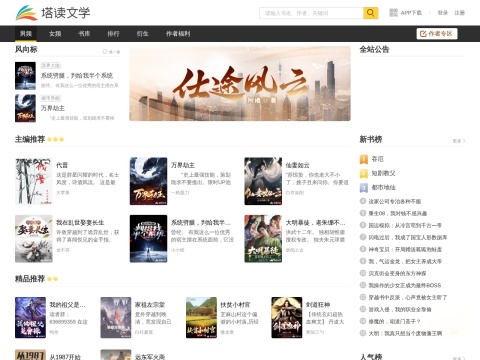Image resolution: width=480 pixels, height=360 pixels.
Task: Open 神奇宝贝 entry in 新书榜
Action: click(405, 249)
